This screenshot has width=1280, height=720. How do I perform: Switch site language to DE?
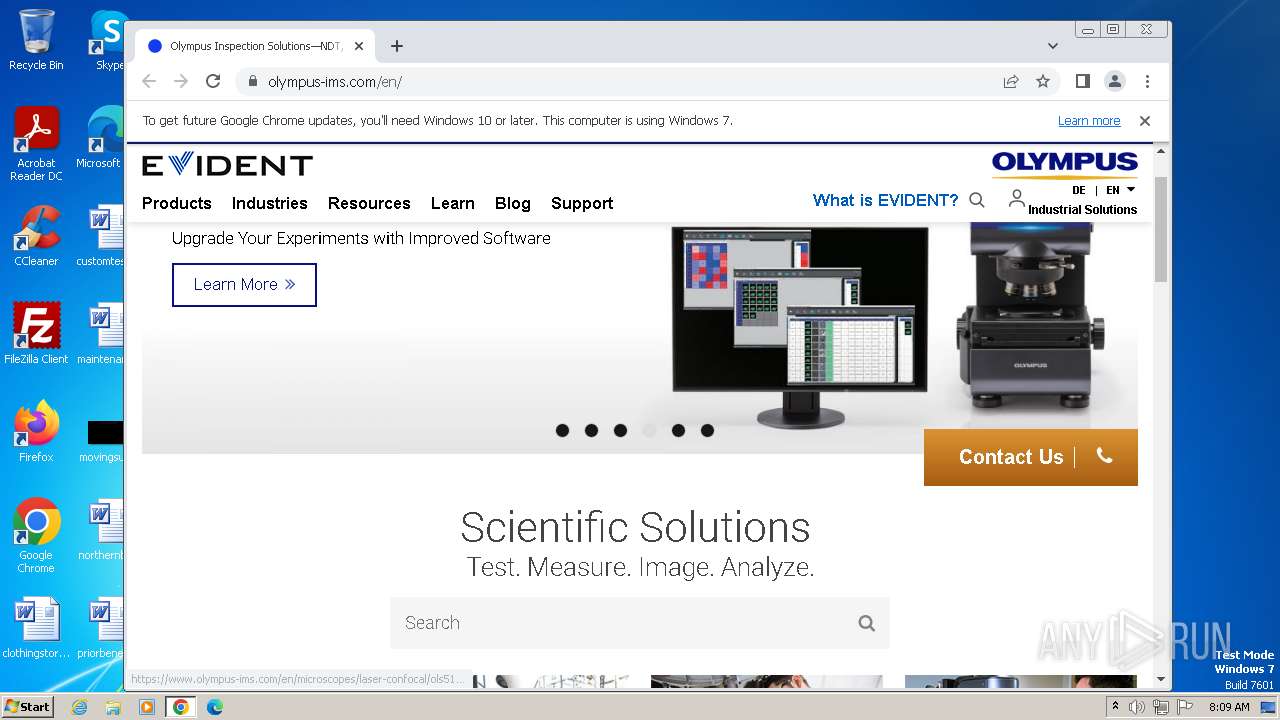[1079, 190]
